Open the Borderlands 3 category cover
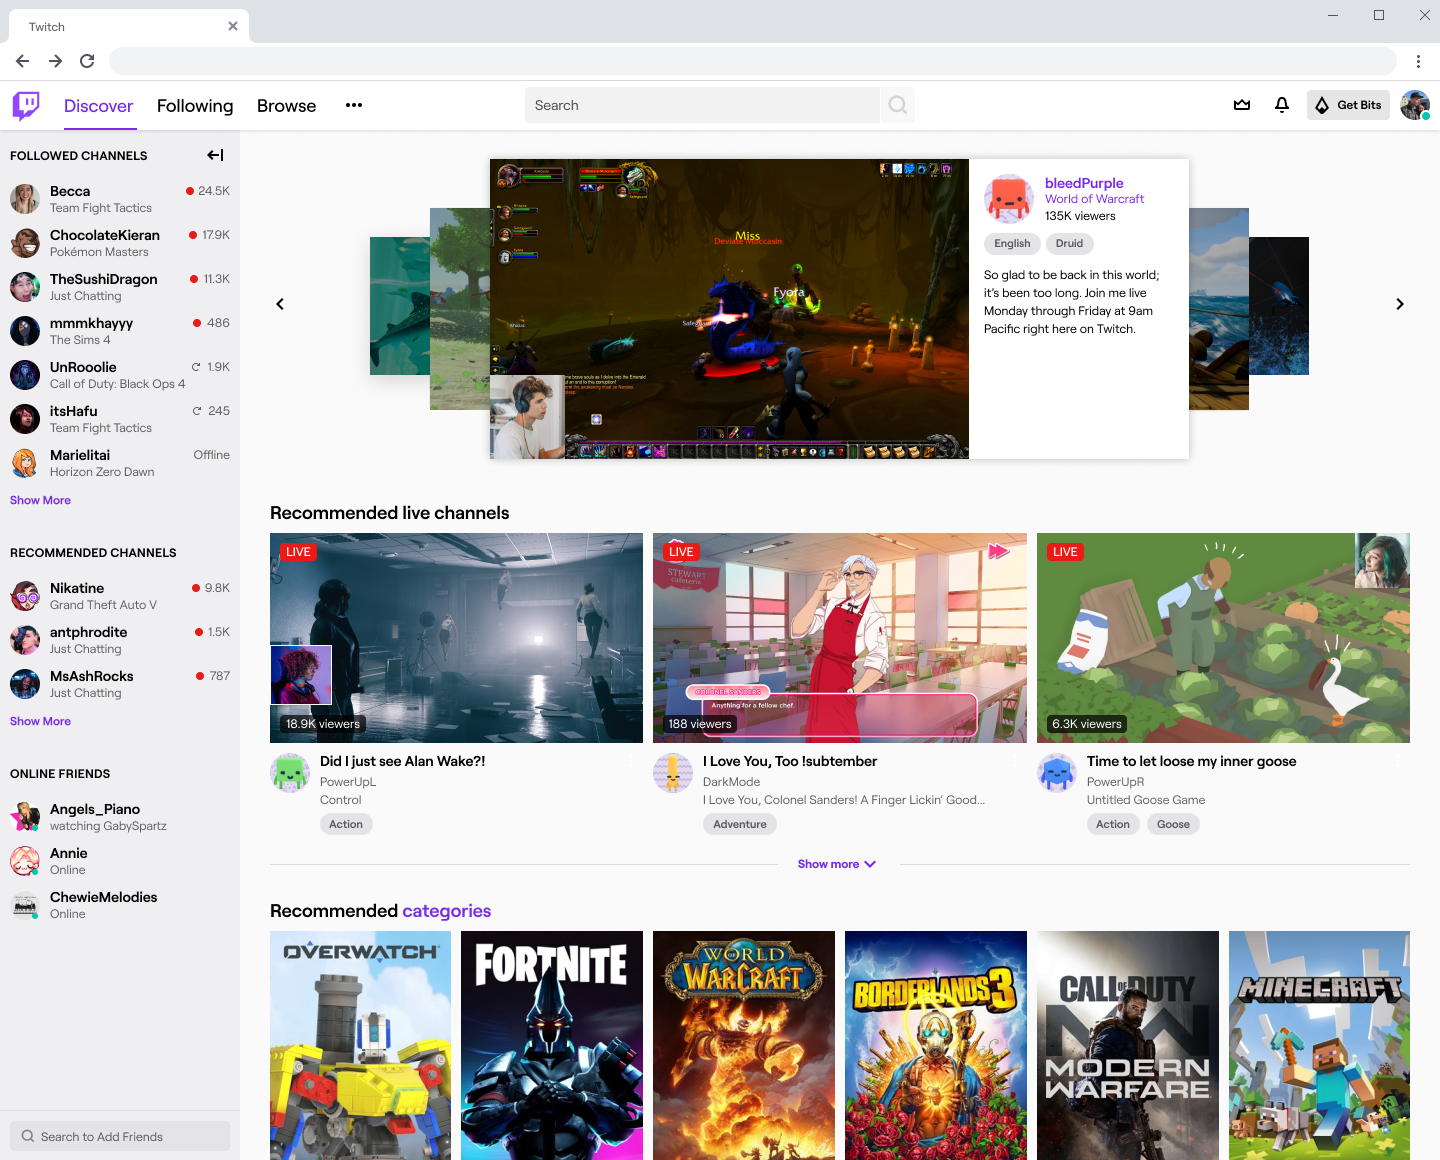This screenshot has height=1160, width=1440. click(936, 1045)
